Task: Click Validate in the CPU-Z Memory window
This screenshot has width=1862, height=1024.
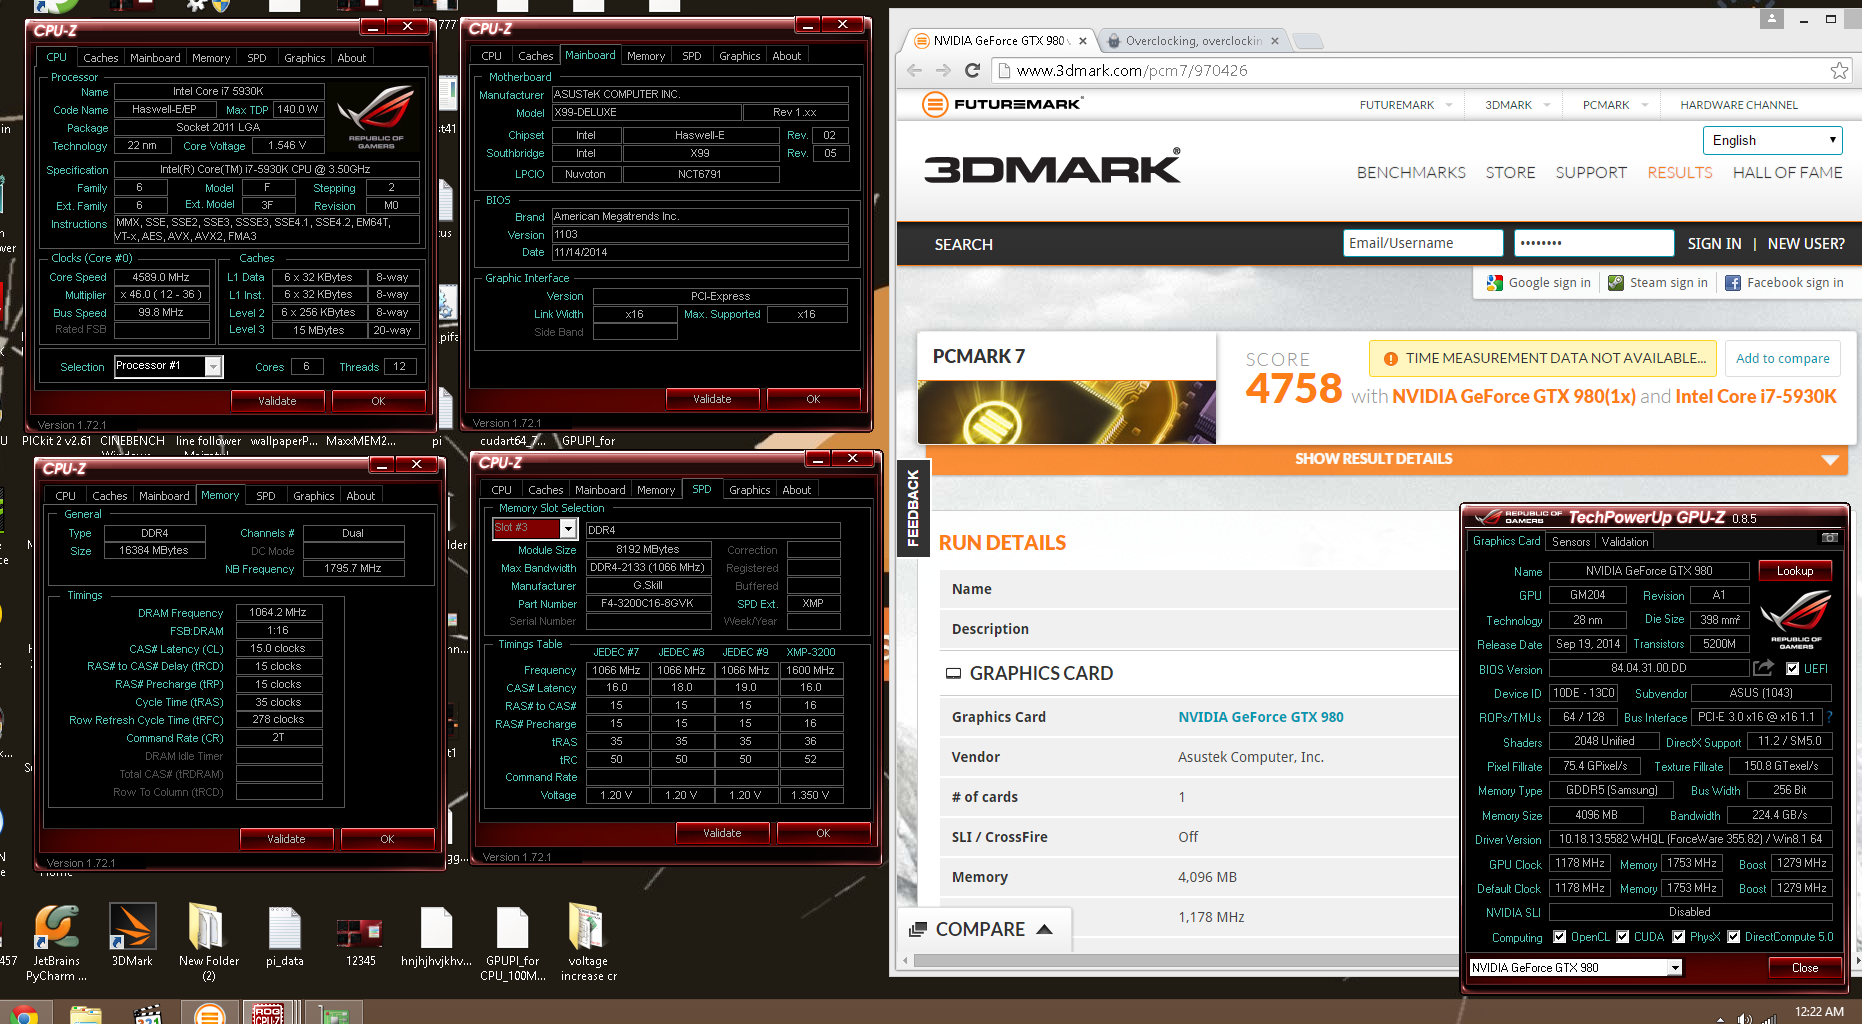Action: (286, 838)
